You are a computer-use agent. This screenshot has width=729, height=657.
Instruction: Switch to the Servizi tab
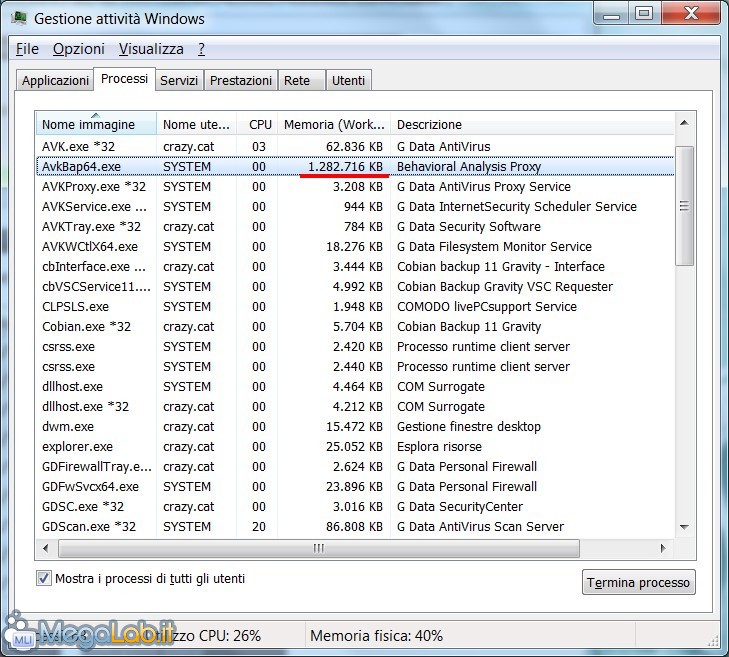(x=179, y=81)
